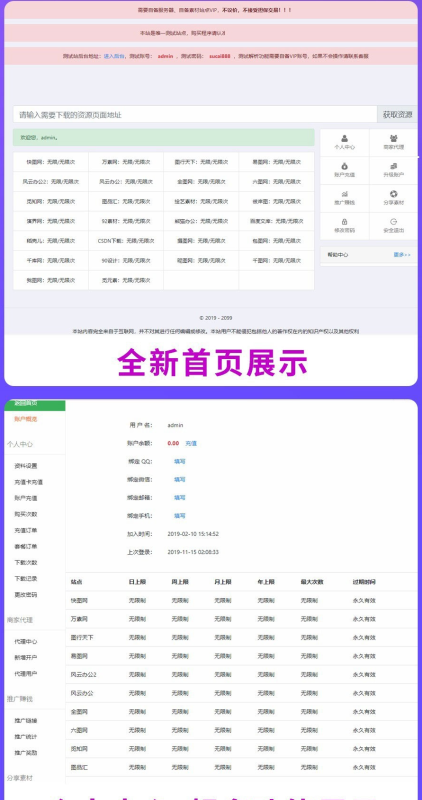The height and width of the screenshot is (800, 422).
Task: Open 购买次数 in the sidebar
Action: pyautogui.click(x=26, y=514)
